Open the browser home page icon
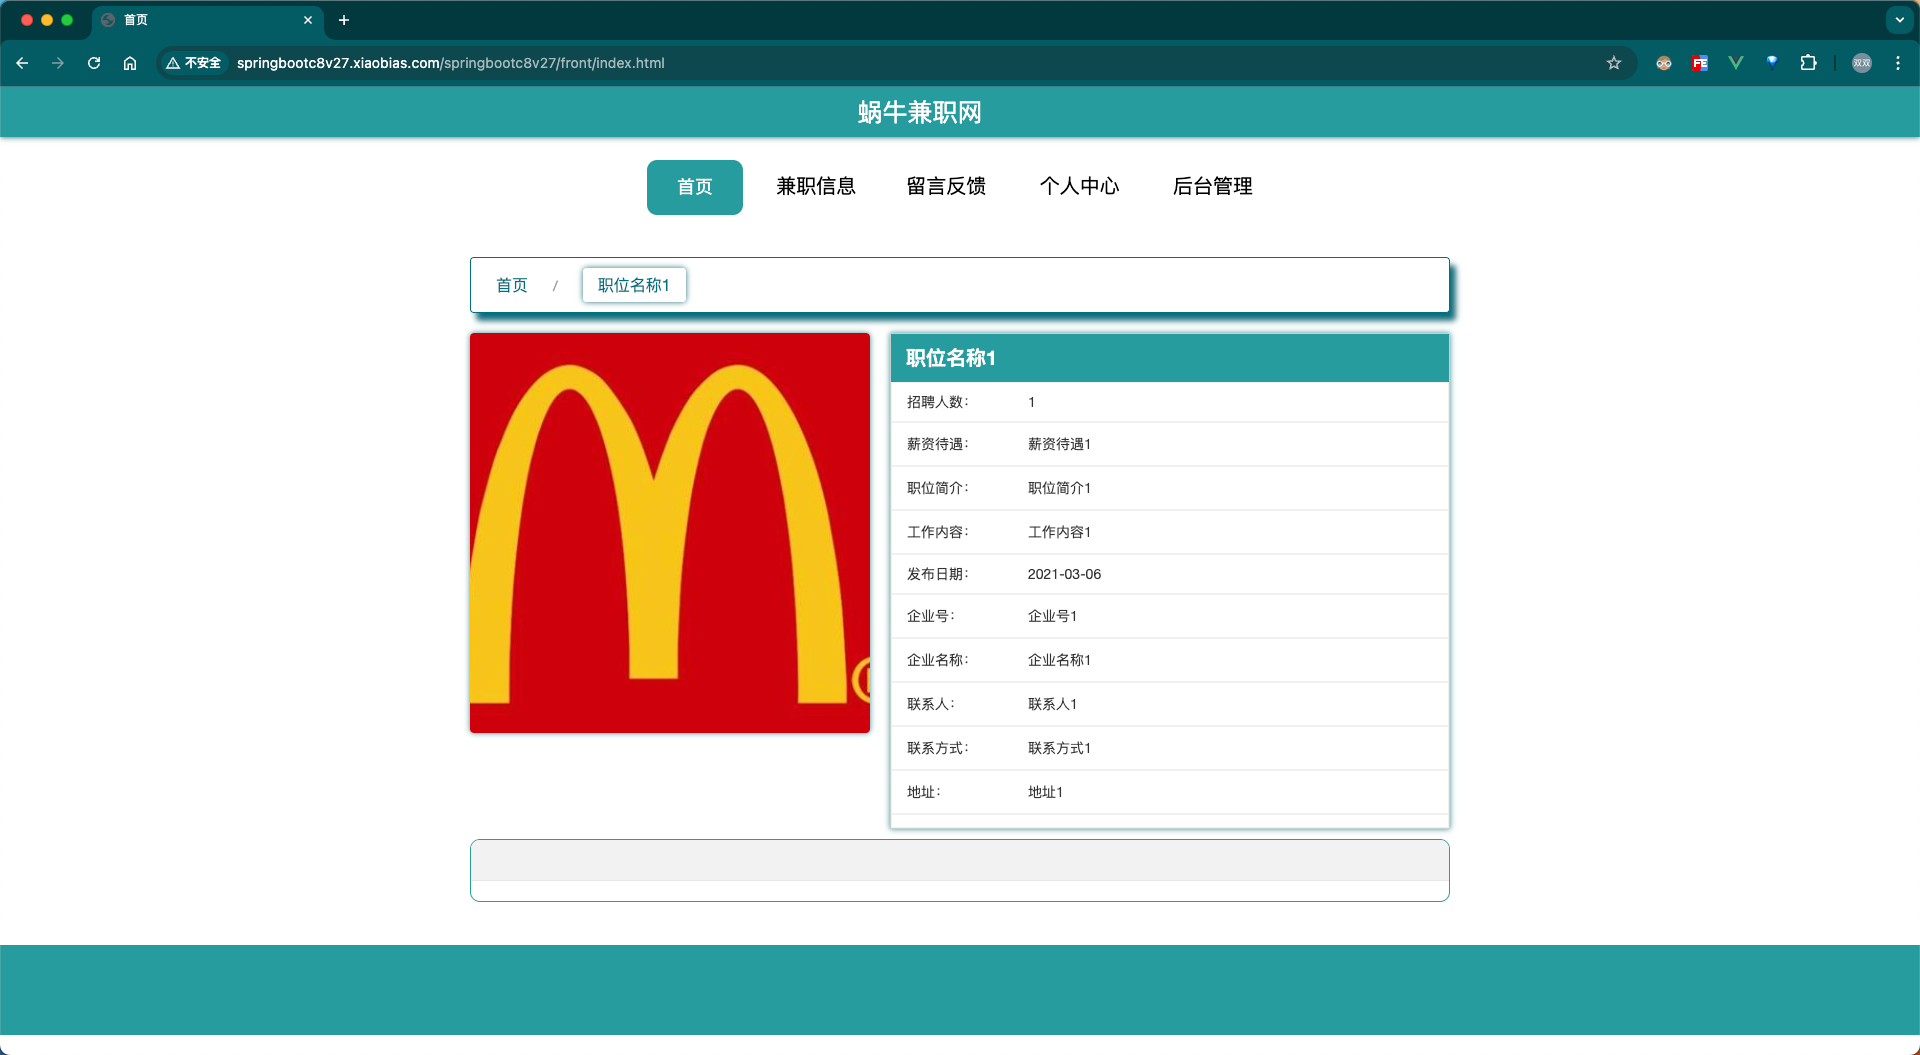The image size is (1920, 1055). tap(130, 63)
